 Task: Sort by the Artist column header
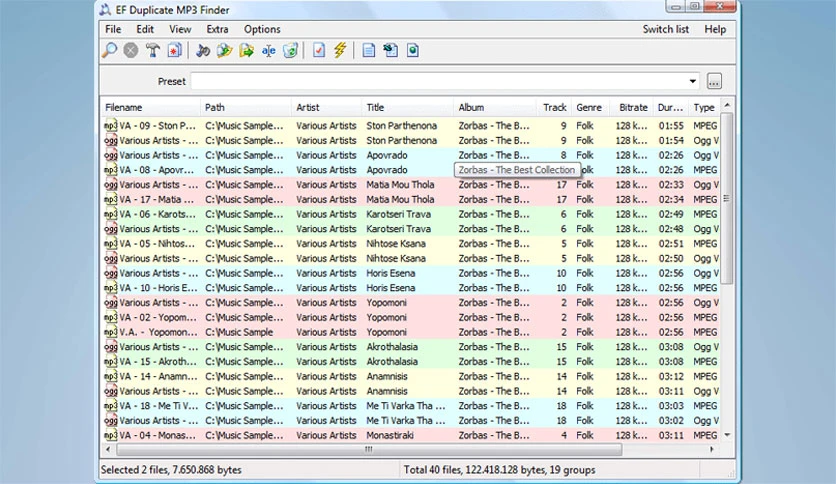click(326, 107)
